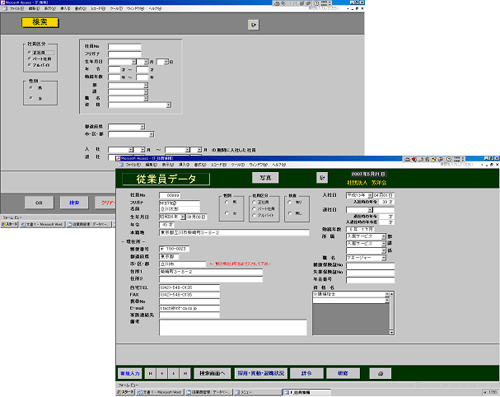Screen dimensions: 500x397
Task: Click the exit door icon in search form
Action: click(x=253, y=25)
